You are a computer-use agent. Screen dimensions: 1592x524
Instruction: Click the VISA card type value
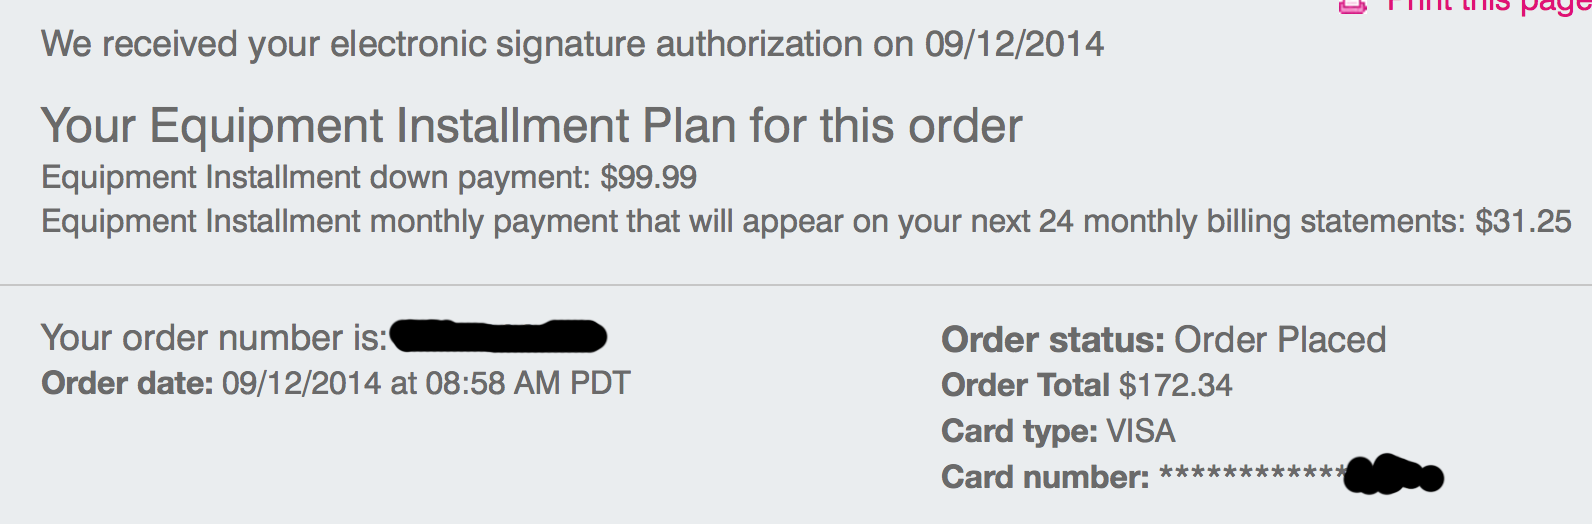point(1141,431)
